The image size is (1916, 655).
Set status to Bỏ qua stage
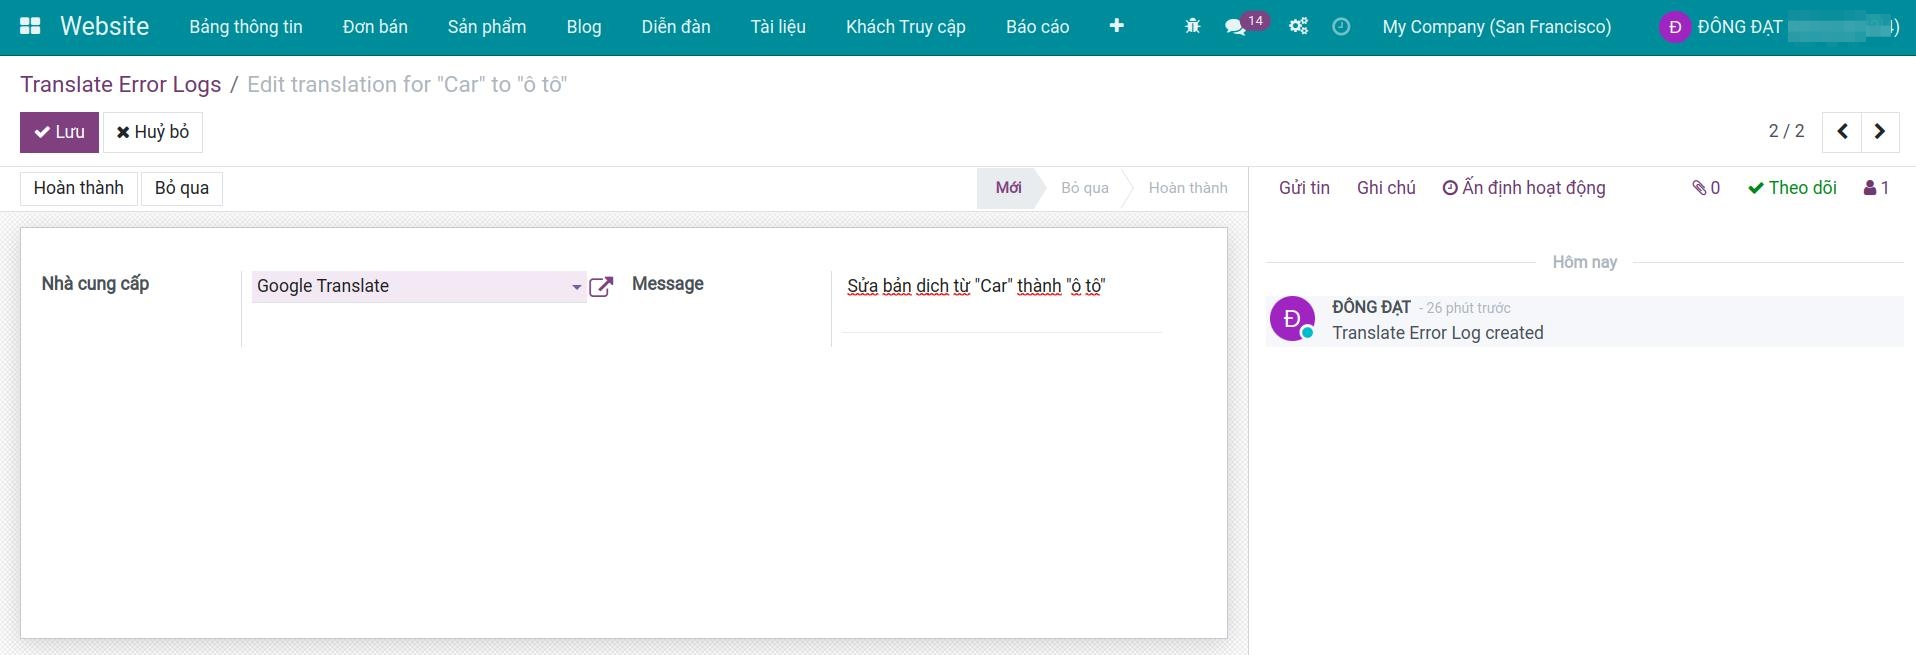pyautogui.click(x=1084, y=188)
